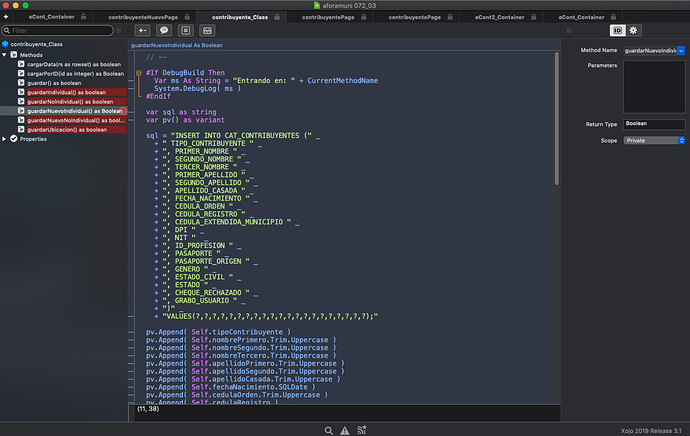
Task: Switch to the contribuyente_Class tab
Action: click(x=241, y=17)
